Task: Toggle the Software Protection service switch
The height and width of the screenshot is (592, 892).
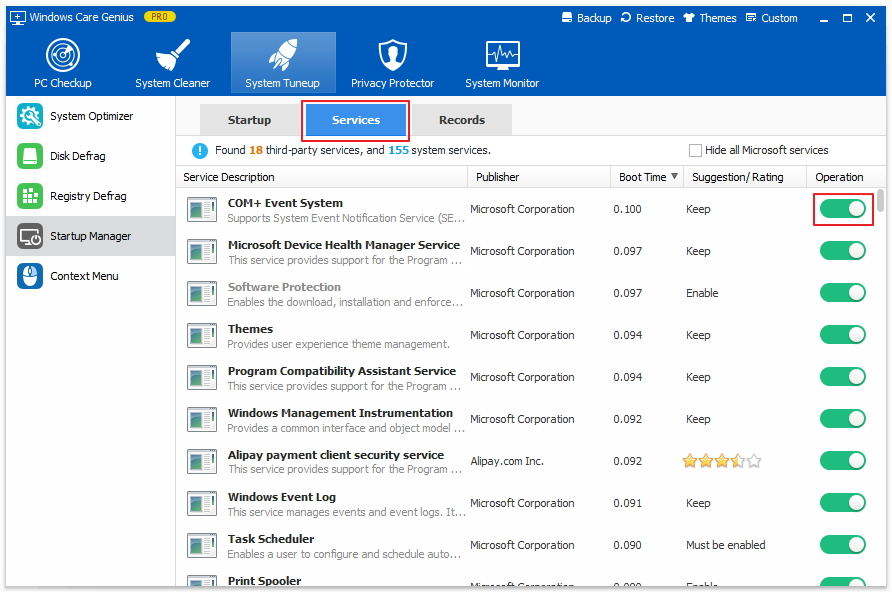Action: [843, 293]
